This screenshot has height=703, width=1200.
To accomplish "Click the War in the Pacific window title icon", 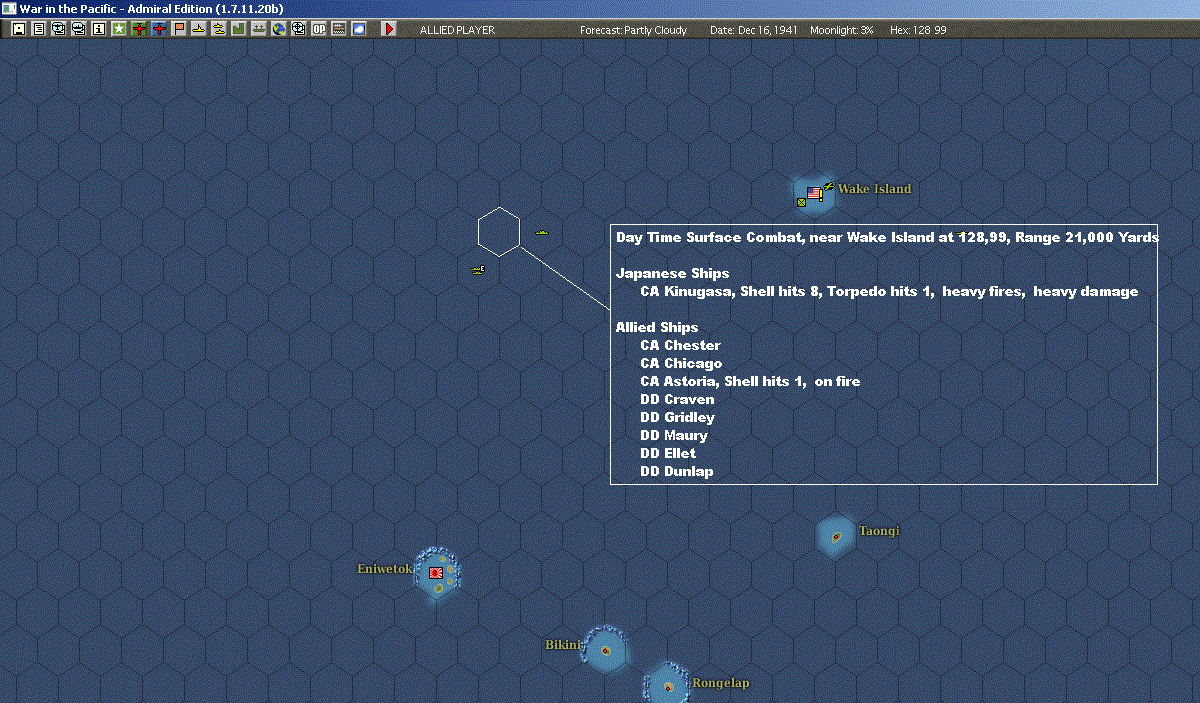I will click(x=9, y=8).
